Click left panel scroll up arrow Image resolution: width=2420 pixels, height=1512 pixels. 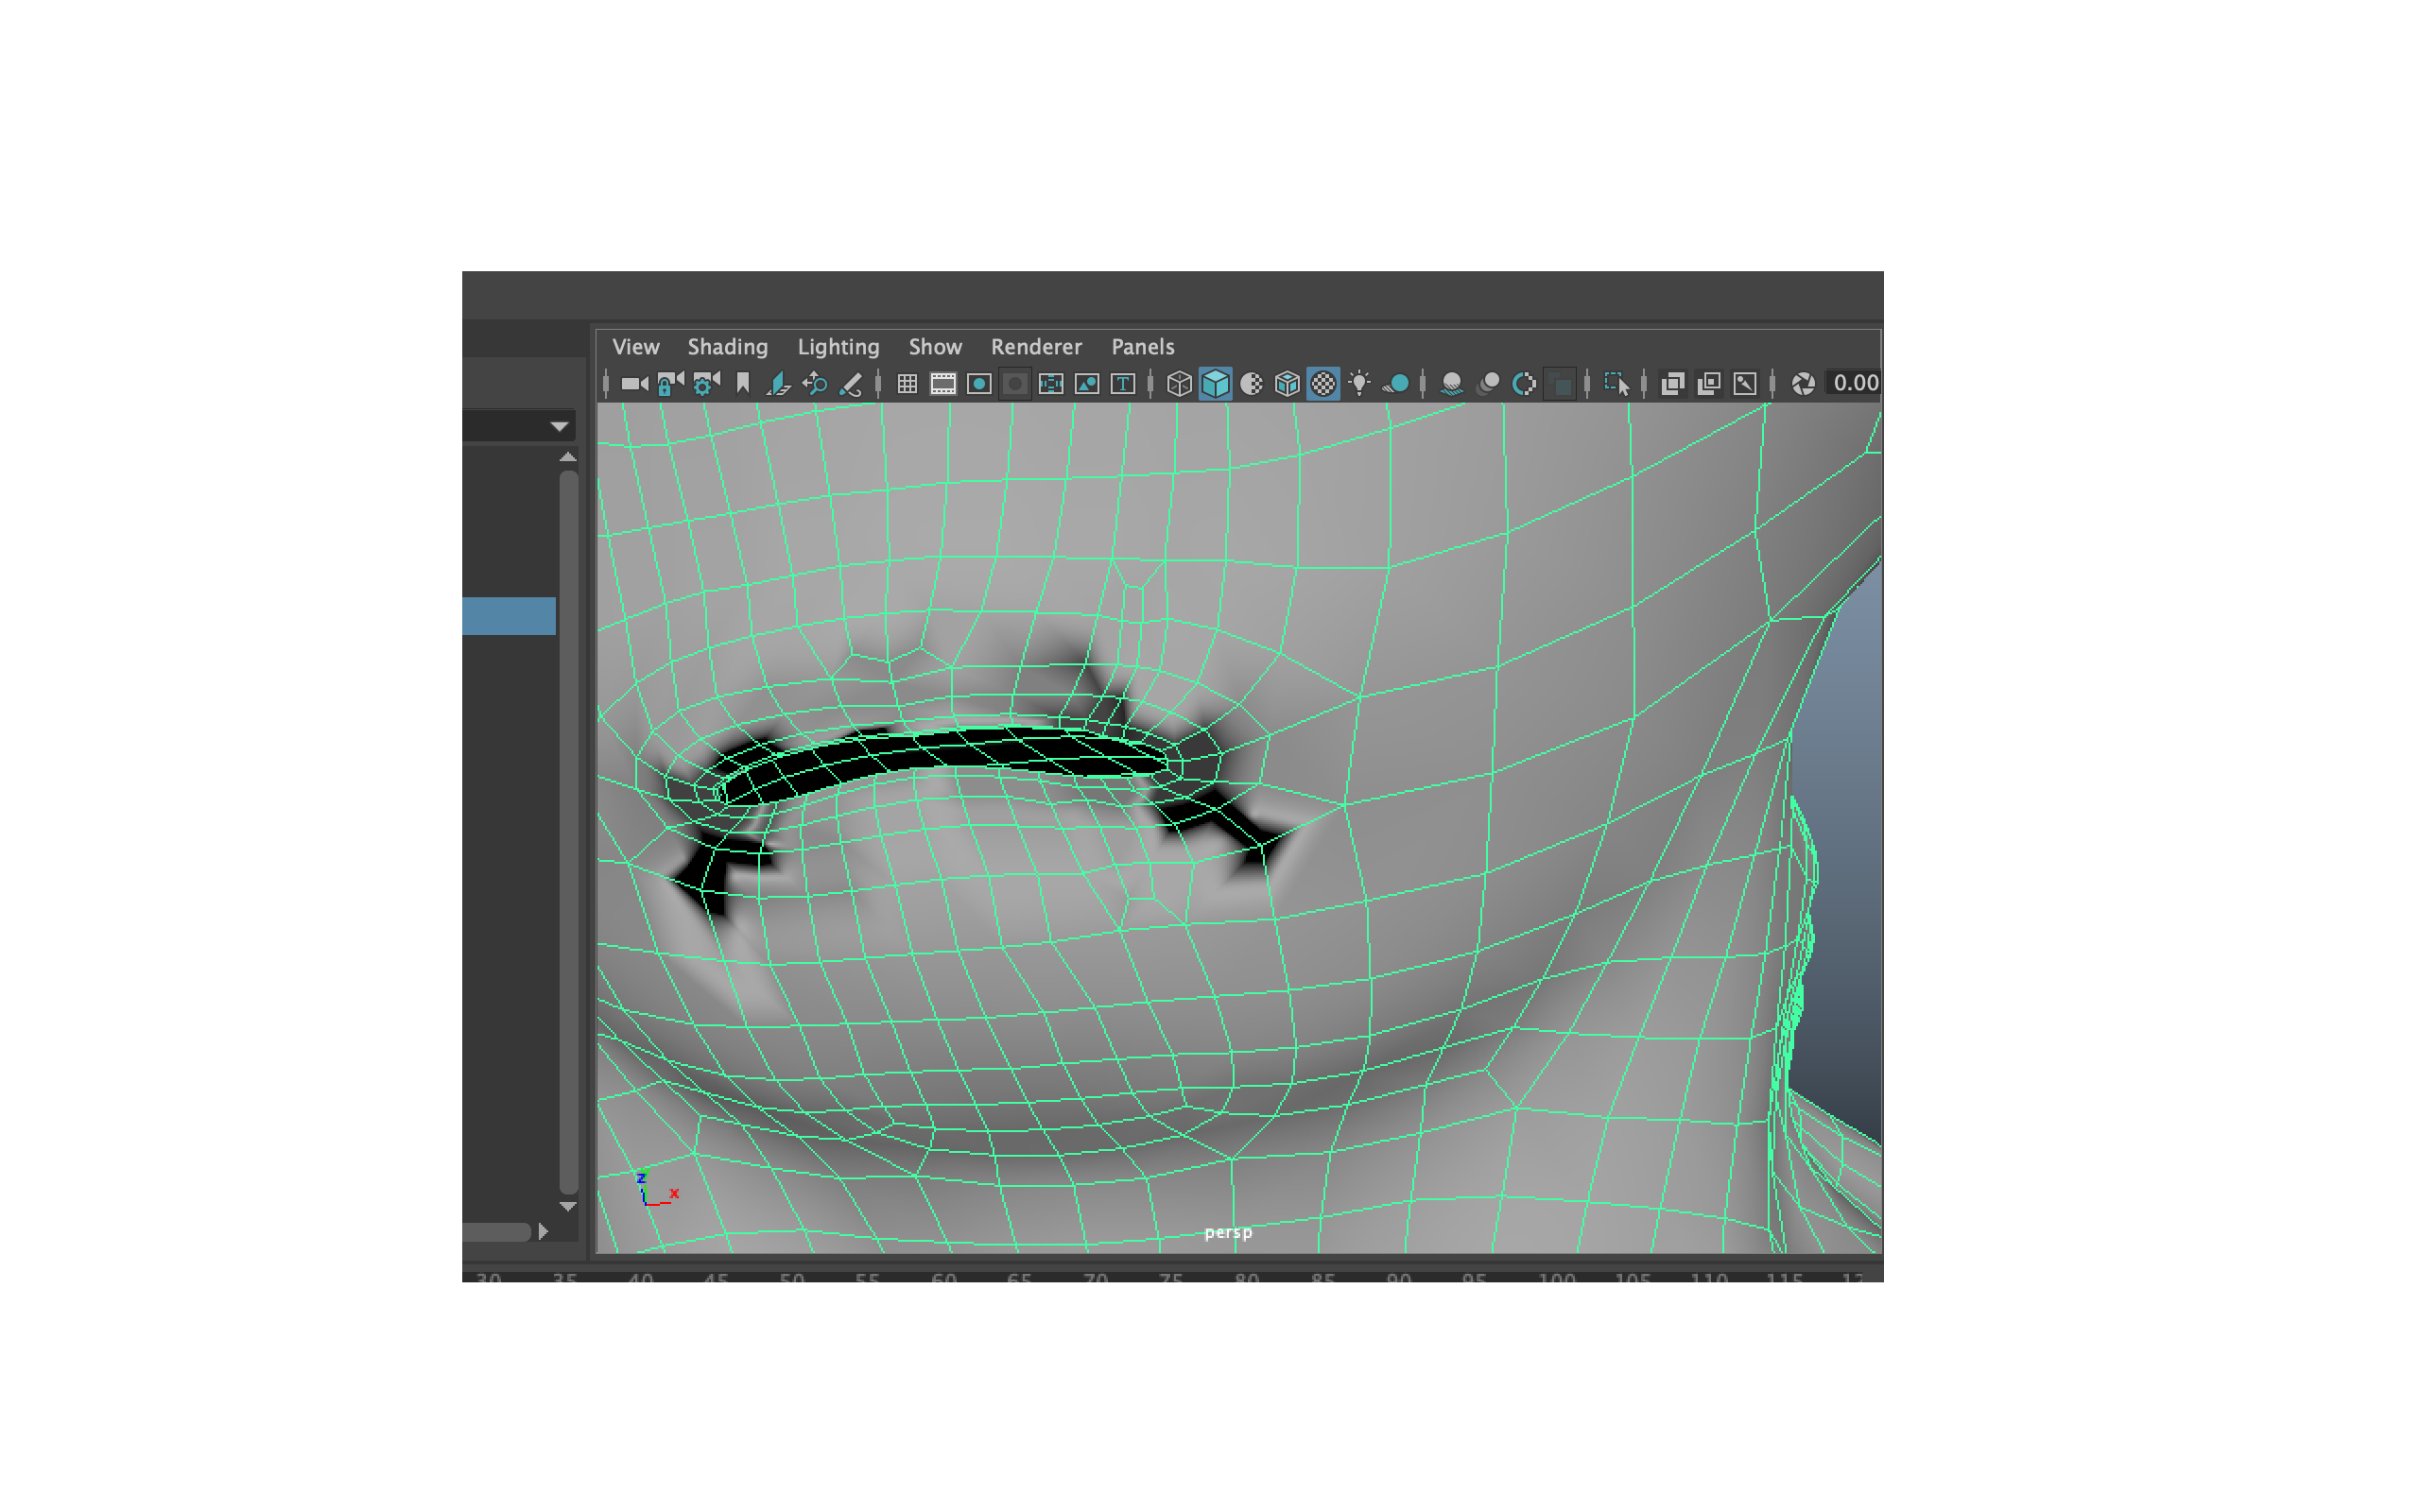pos(568,457)
